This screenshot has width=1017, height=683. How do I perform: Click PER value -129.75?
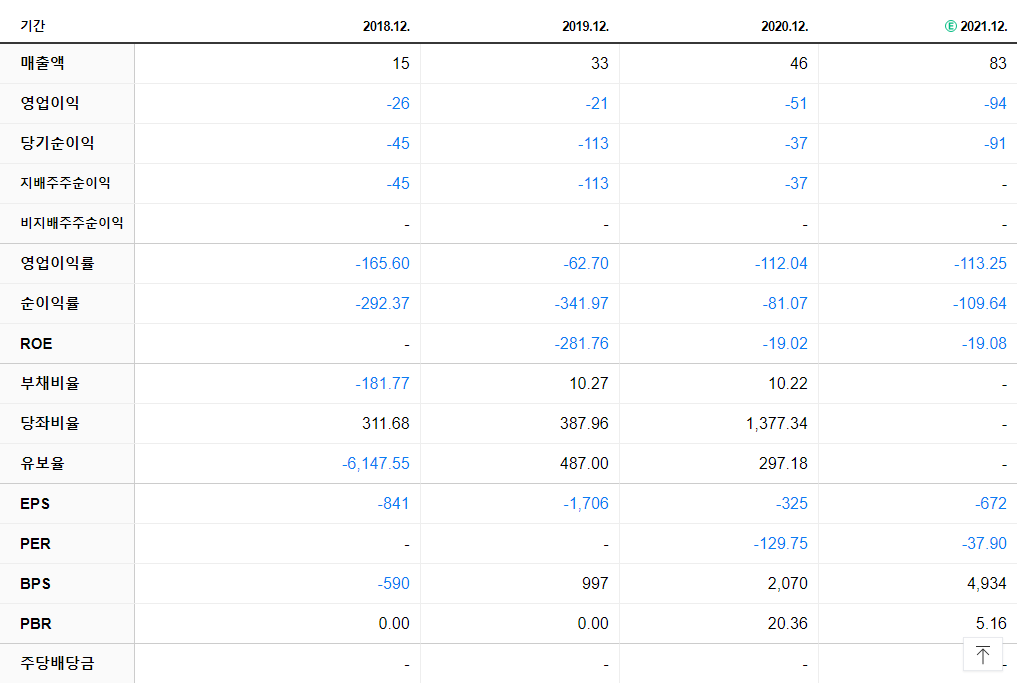pos(781,544)
